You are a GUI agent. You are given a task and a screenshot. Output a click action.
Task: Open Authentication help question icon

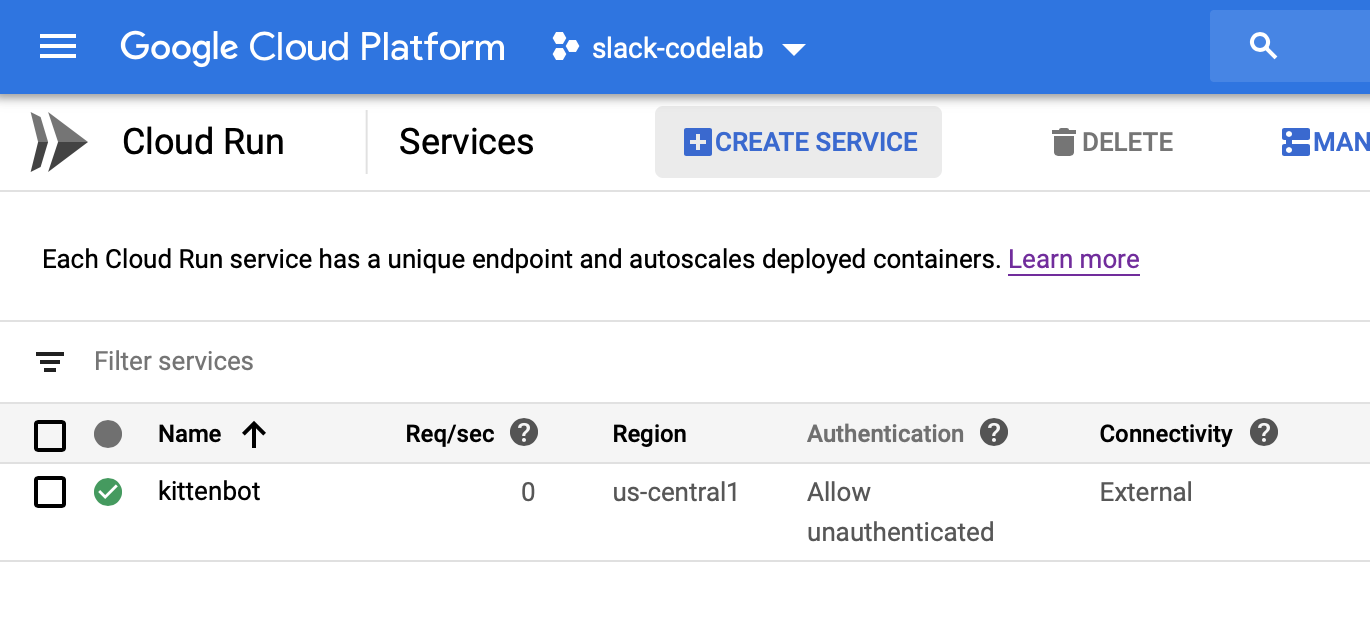pyautogui.click(x=993, y=433)
